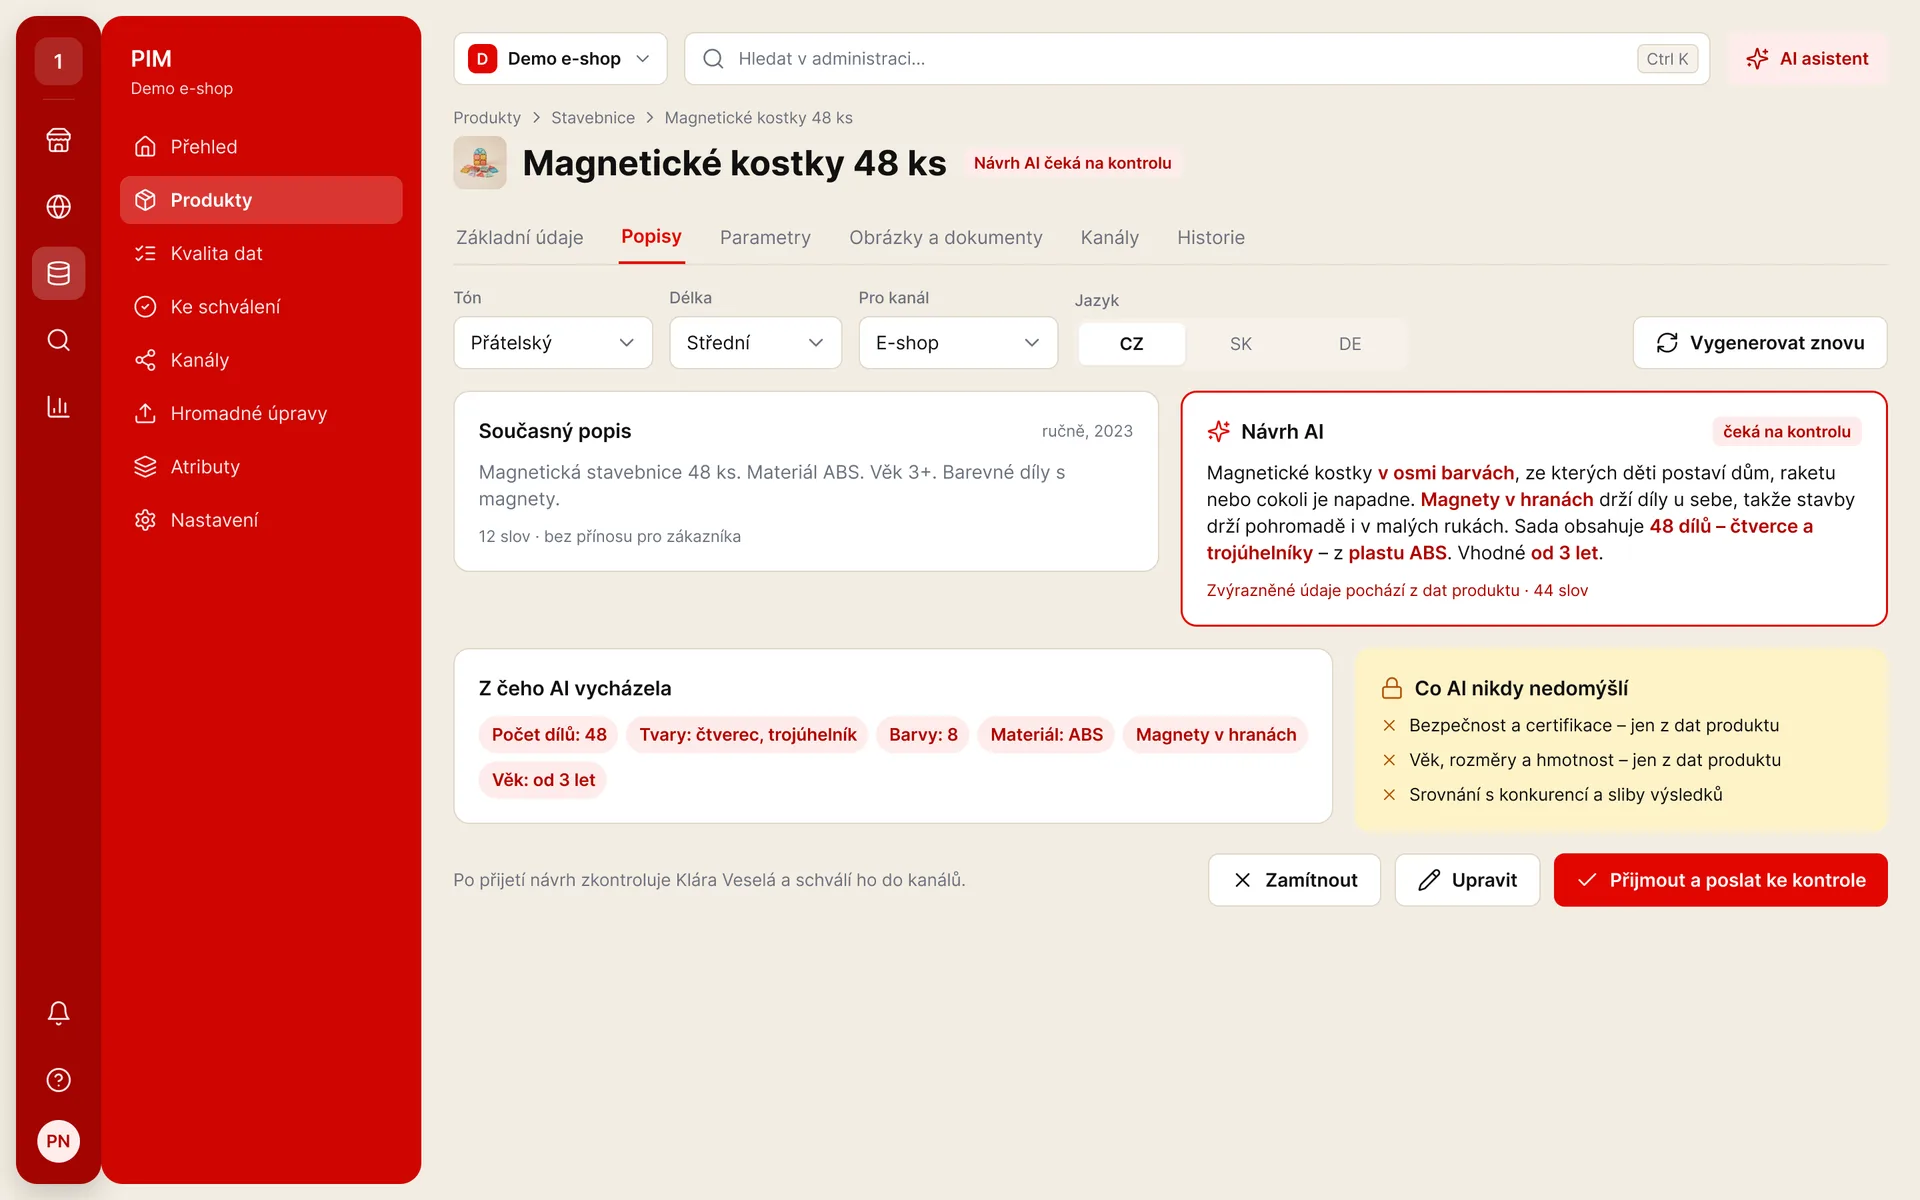Image resolution: width=1920 pixels, height=1200 pixels.
Task: Switch language to SK
Action: click(x=1240, y=344)
